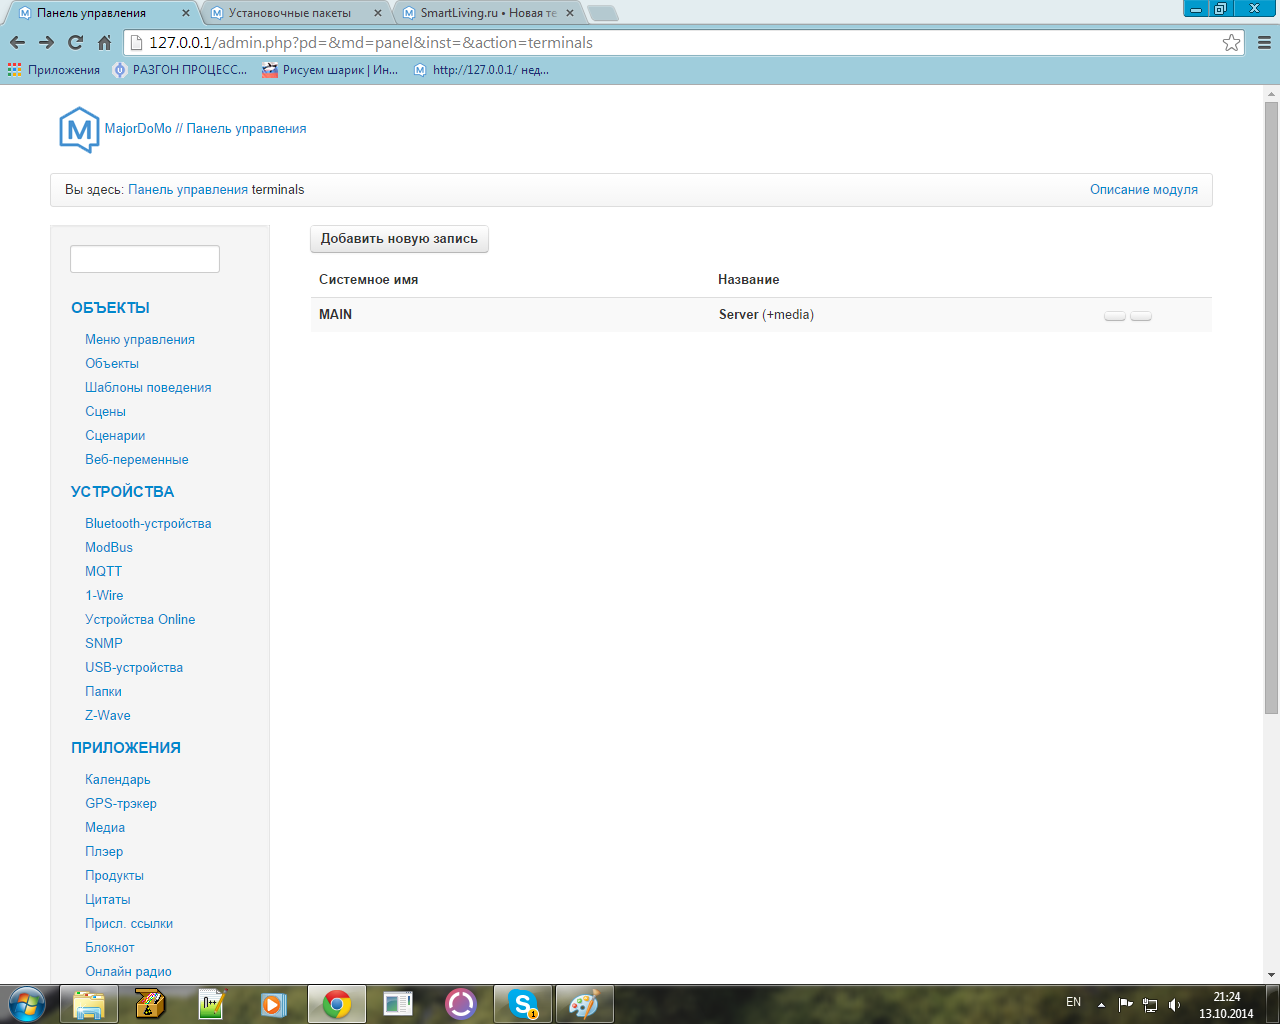The width and height of the screenshot is (1280, 1024).
Task: Click Добавить новую запись button
Action: 399,239
